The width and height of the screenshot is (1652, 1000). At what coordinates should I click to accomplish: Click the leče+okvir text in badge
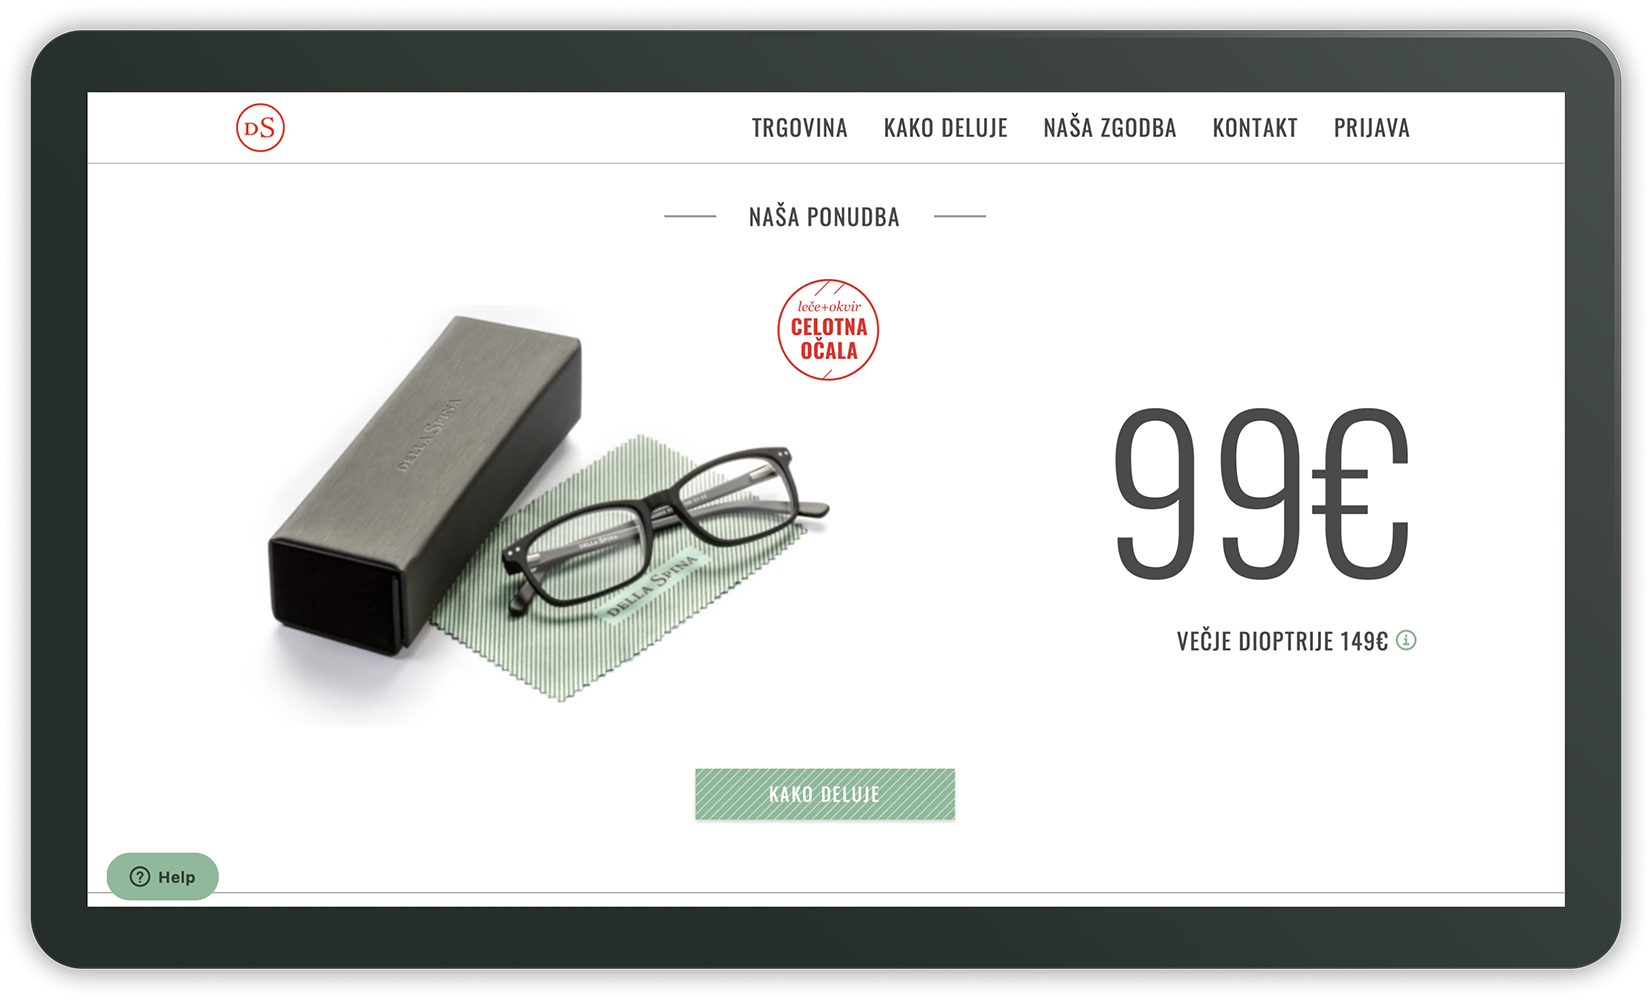coord(829,306)
